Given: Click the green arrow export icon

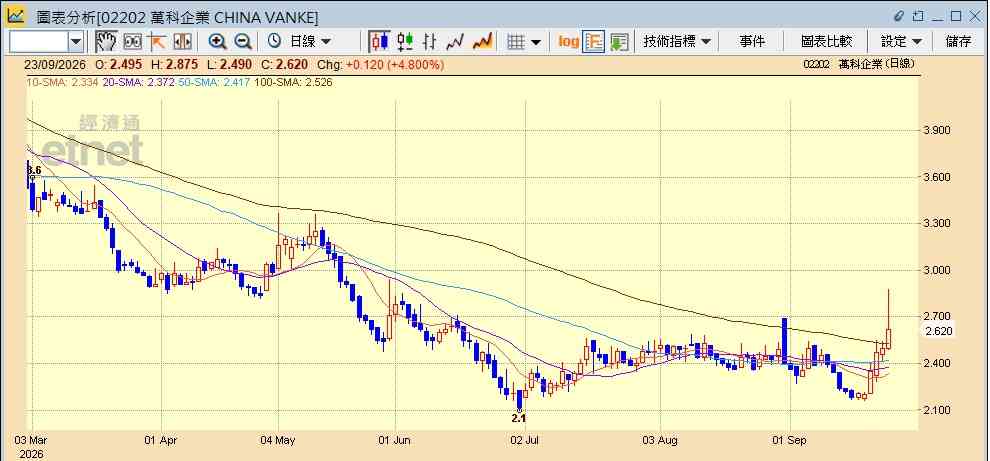Looking at the screenshot, I should pos(619,42).
